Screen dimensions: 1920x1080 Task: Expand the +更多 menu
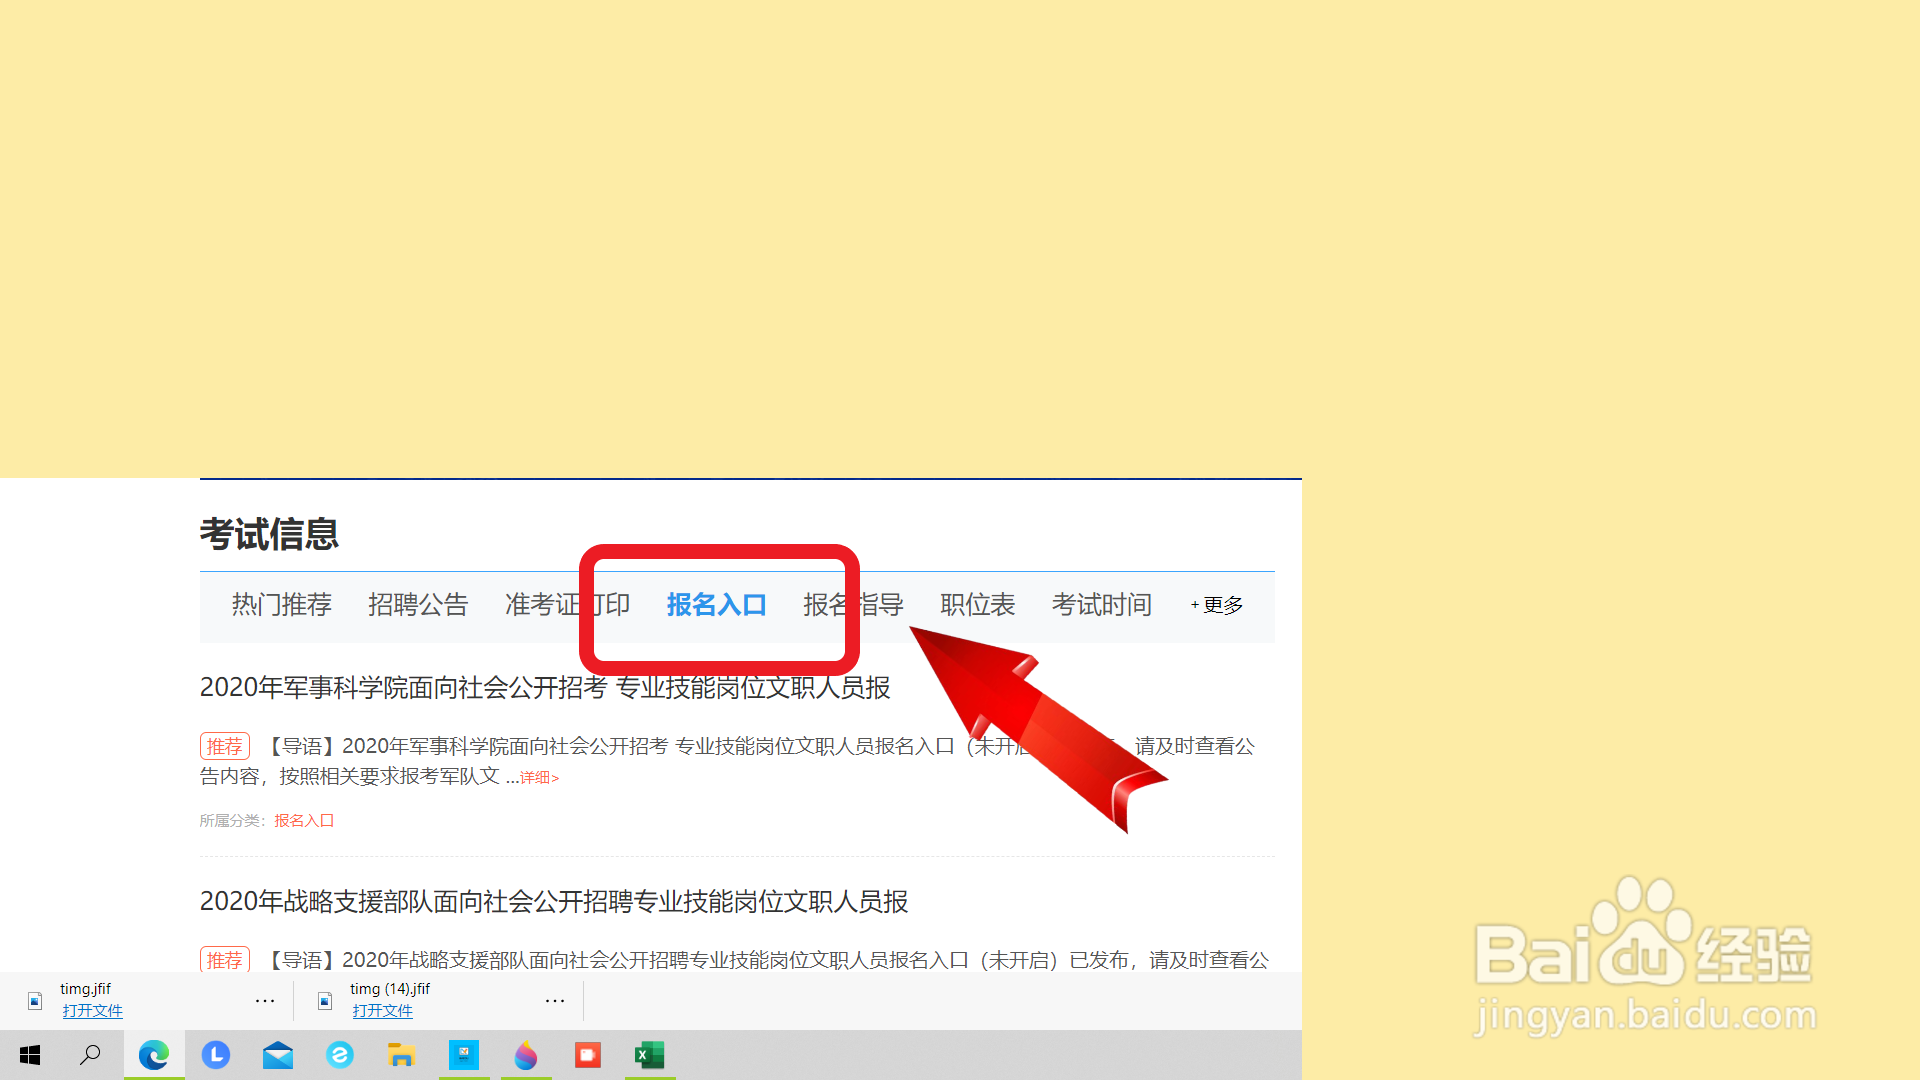click(x=1215, y=604)
